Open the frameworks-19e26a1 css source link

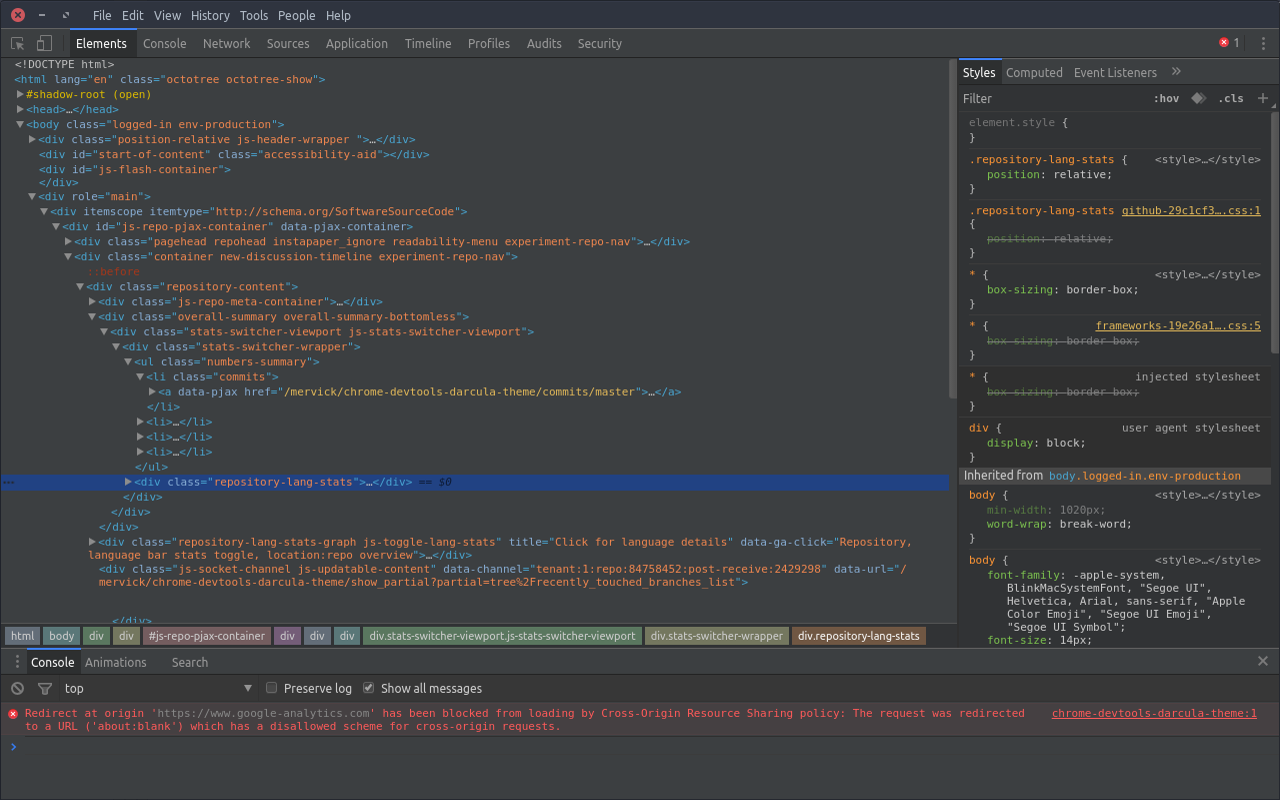pos(1178,326)
